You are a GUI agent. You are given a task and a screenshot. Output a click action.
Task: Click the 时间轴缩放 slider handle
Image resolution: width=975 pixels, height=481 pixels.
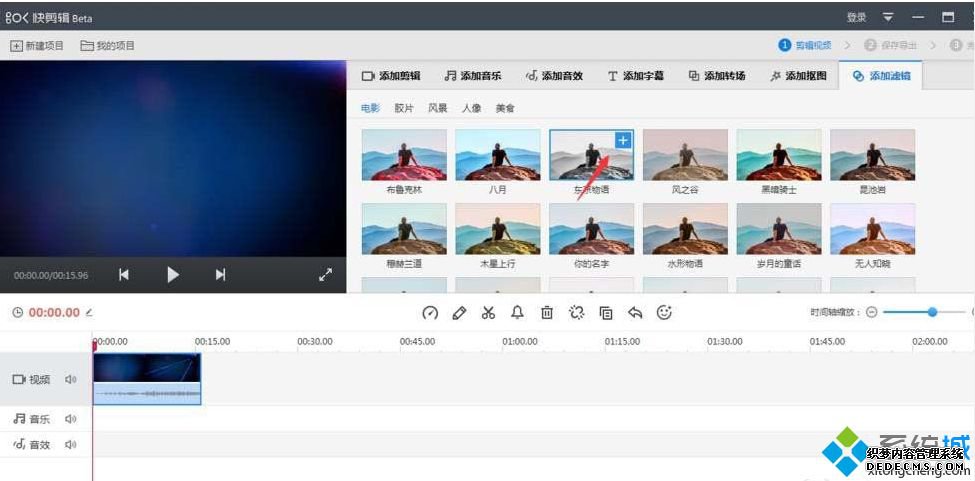(x=931, y=312)
